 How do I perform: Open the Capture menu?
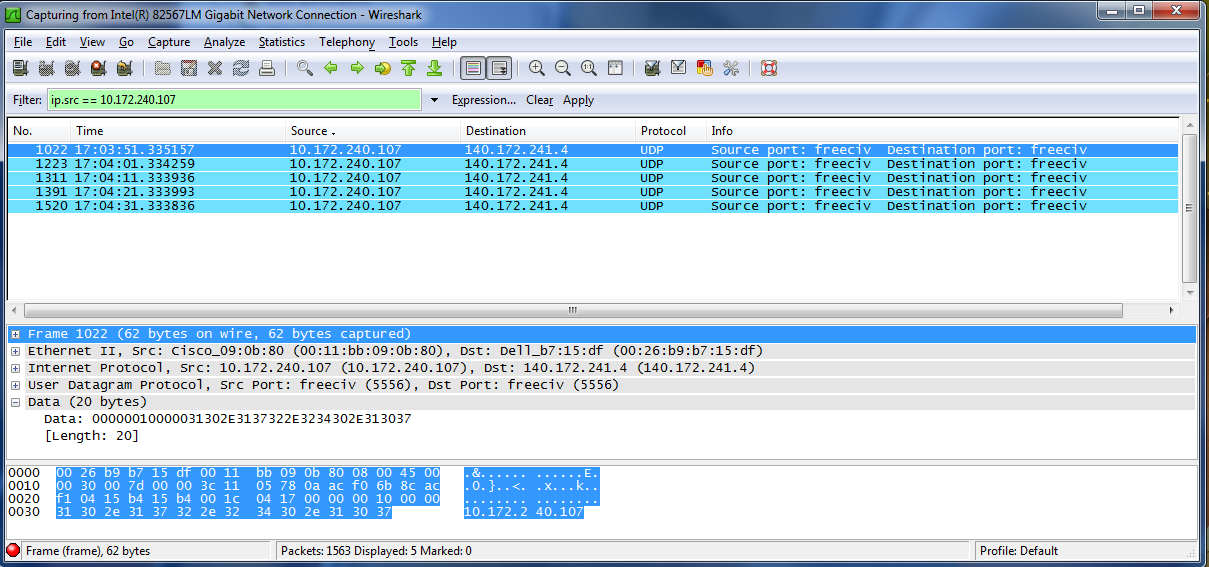coord(169,42)
